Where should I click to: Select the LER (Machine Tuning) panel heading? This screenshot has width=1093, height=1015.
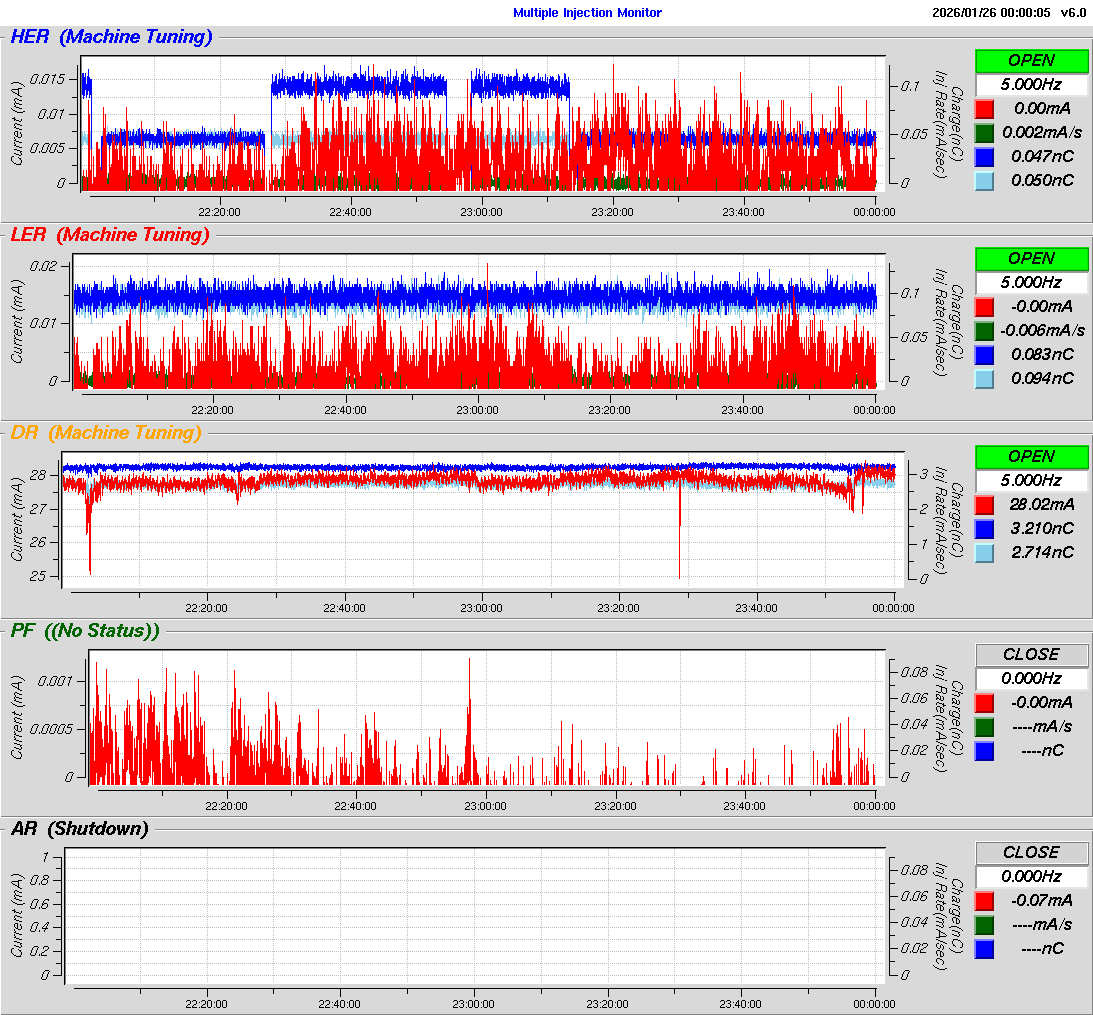[110, 235]
